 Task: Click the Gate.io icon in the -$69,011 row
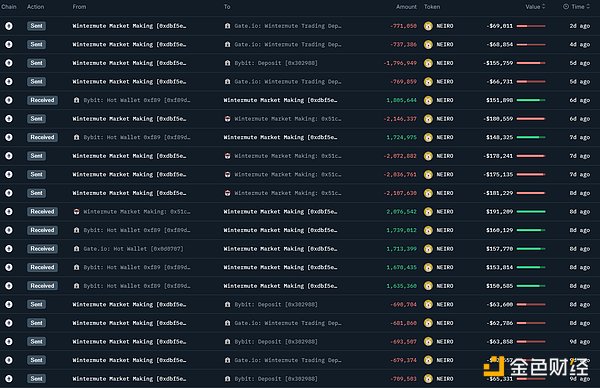coord(228,26)
